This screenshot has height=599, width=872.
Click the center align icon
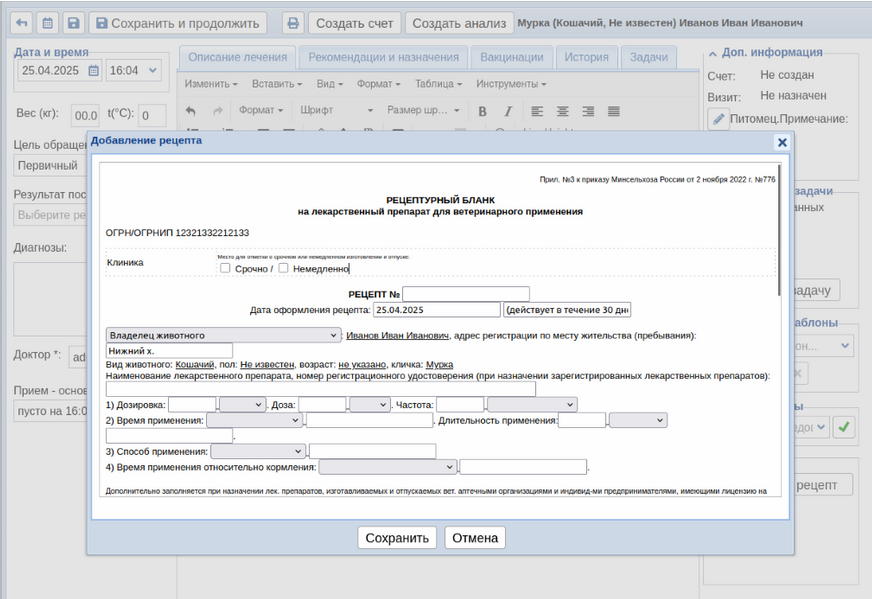(x=563, y=111)
